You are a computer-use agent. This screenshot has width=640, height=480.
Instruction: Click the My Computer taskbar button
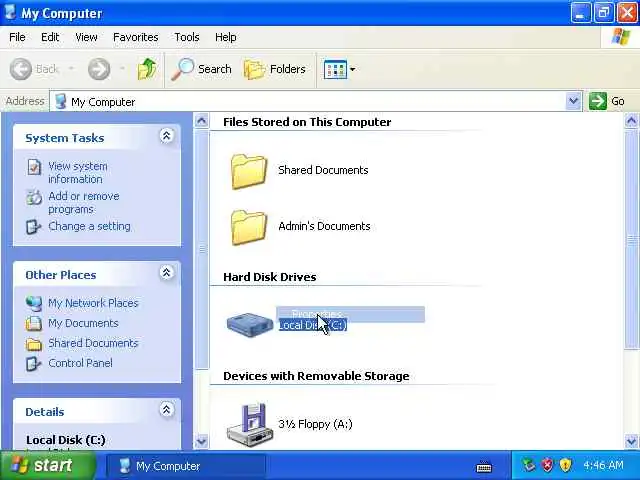pos(185,466)
